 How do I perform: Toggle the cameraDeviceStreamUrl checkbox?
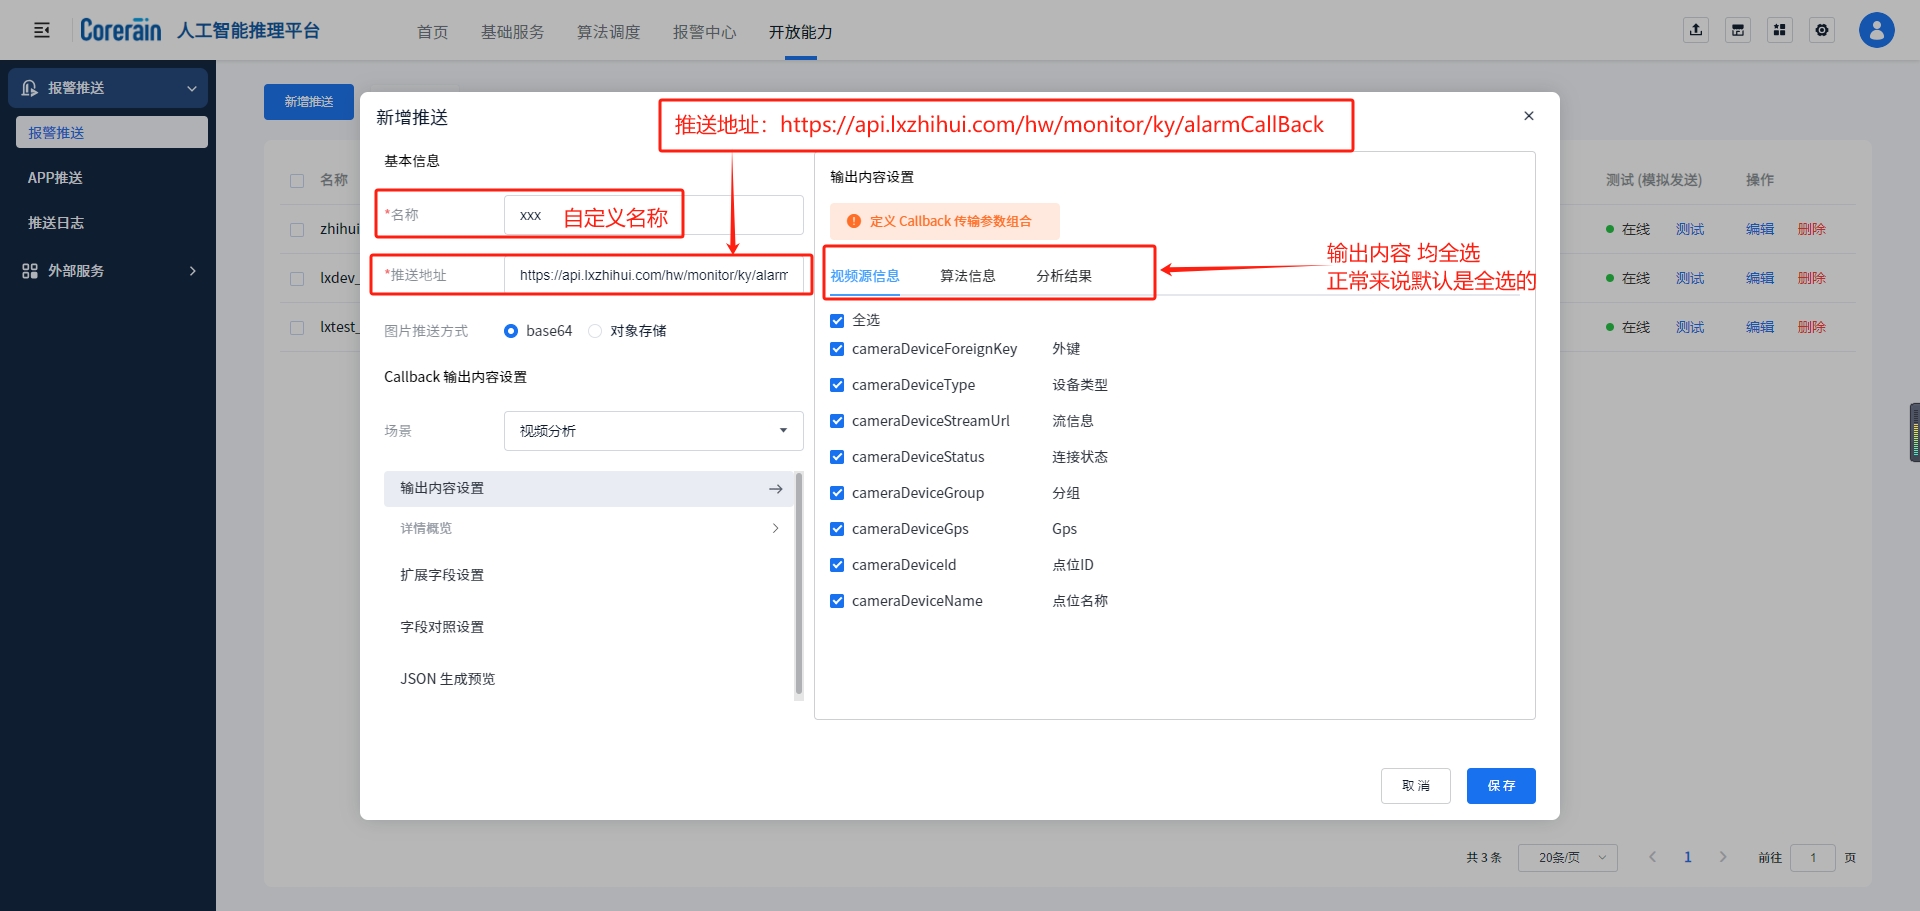click(x=837, y=421)
